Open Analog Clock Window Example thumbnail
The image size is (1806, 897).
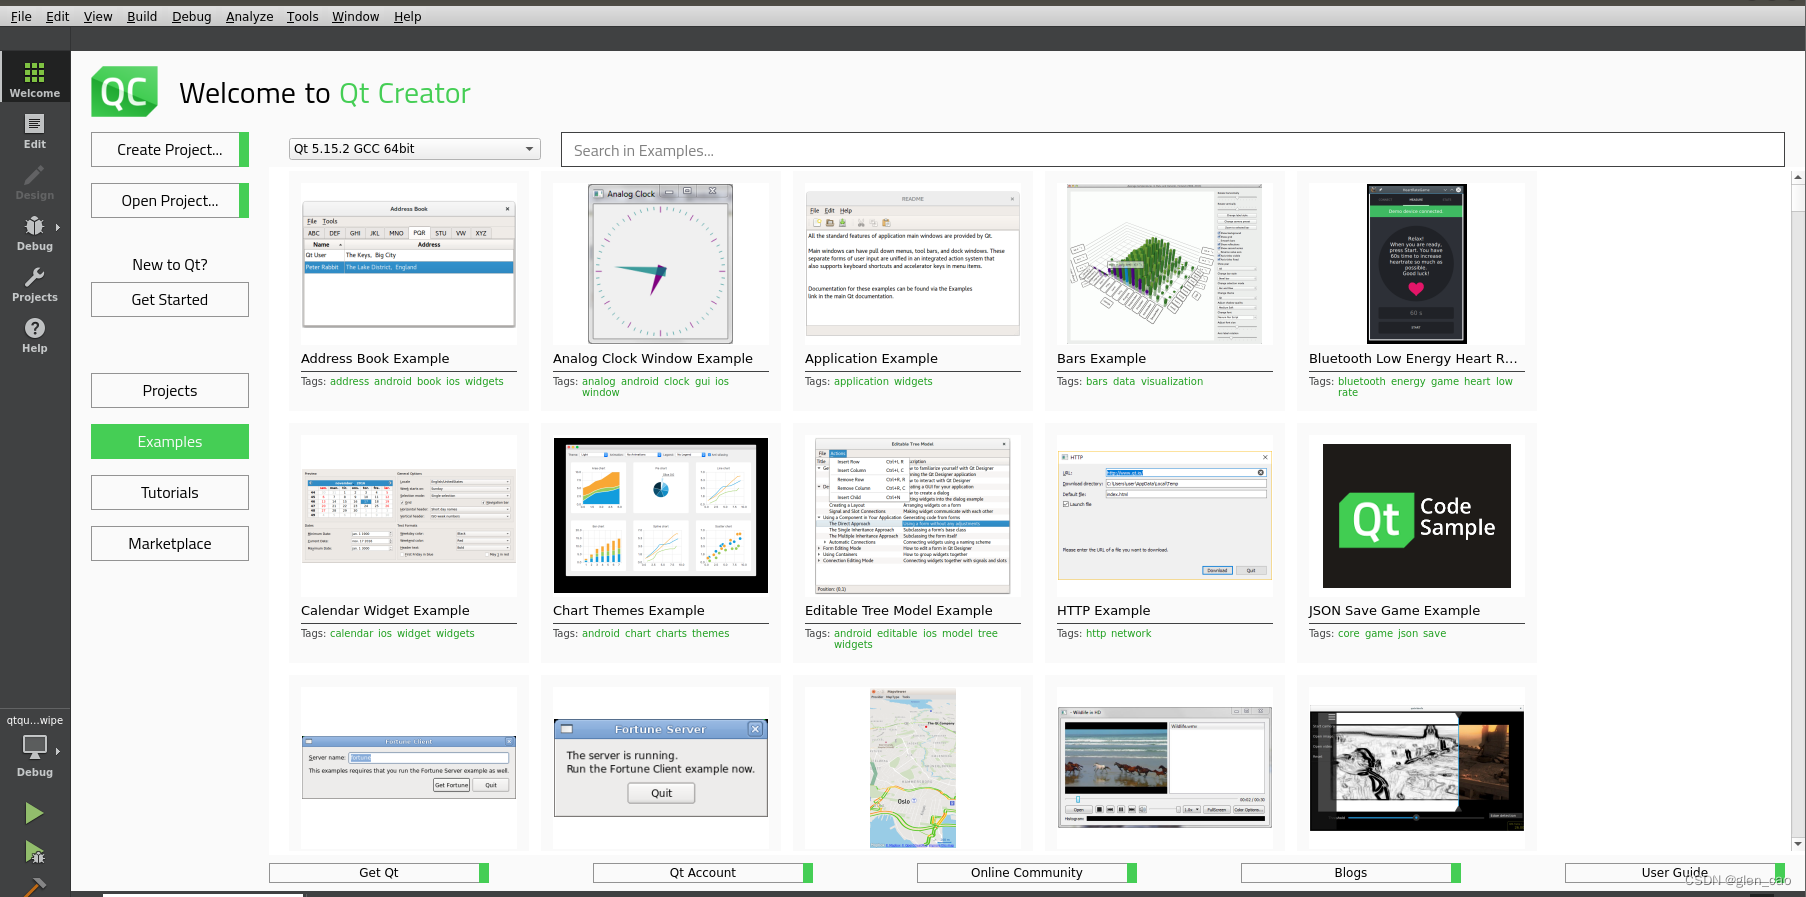(x=661, y=264)
